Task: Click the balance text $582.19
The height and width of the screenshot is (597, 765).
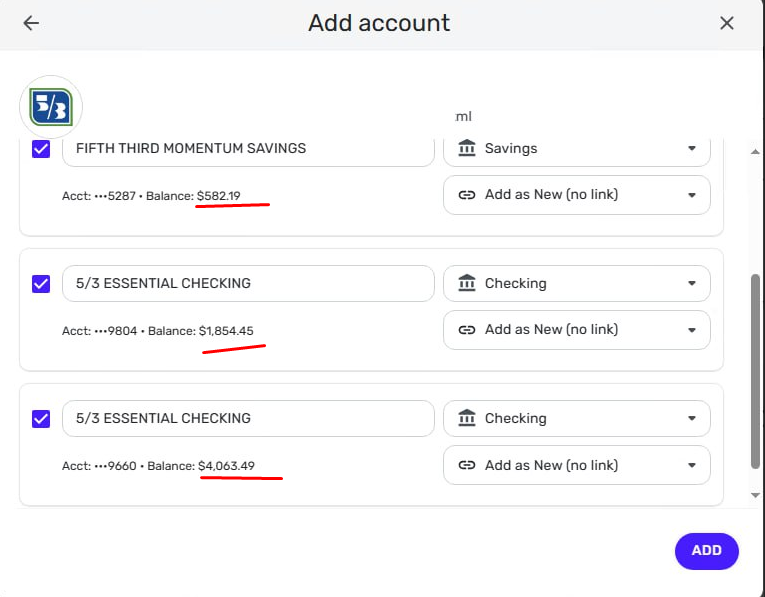Action: (219, 196)
